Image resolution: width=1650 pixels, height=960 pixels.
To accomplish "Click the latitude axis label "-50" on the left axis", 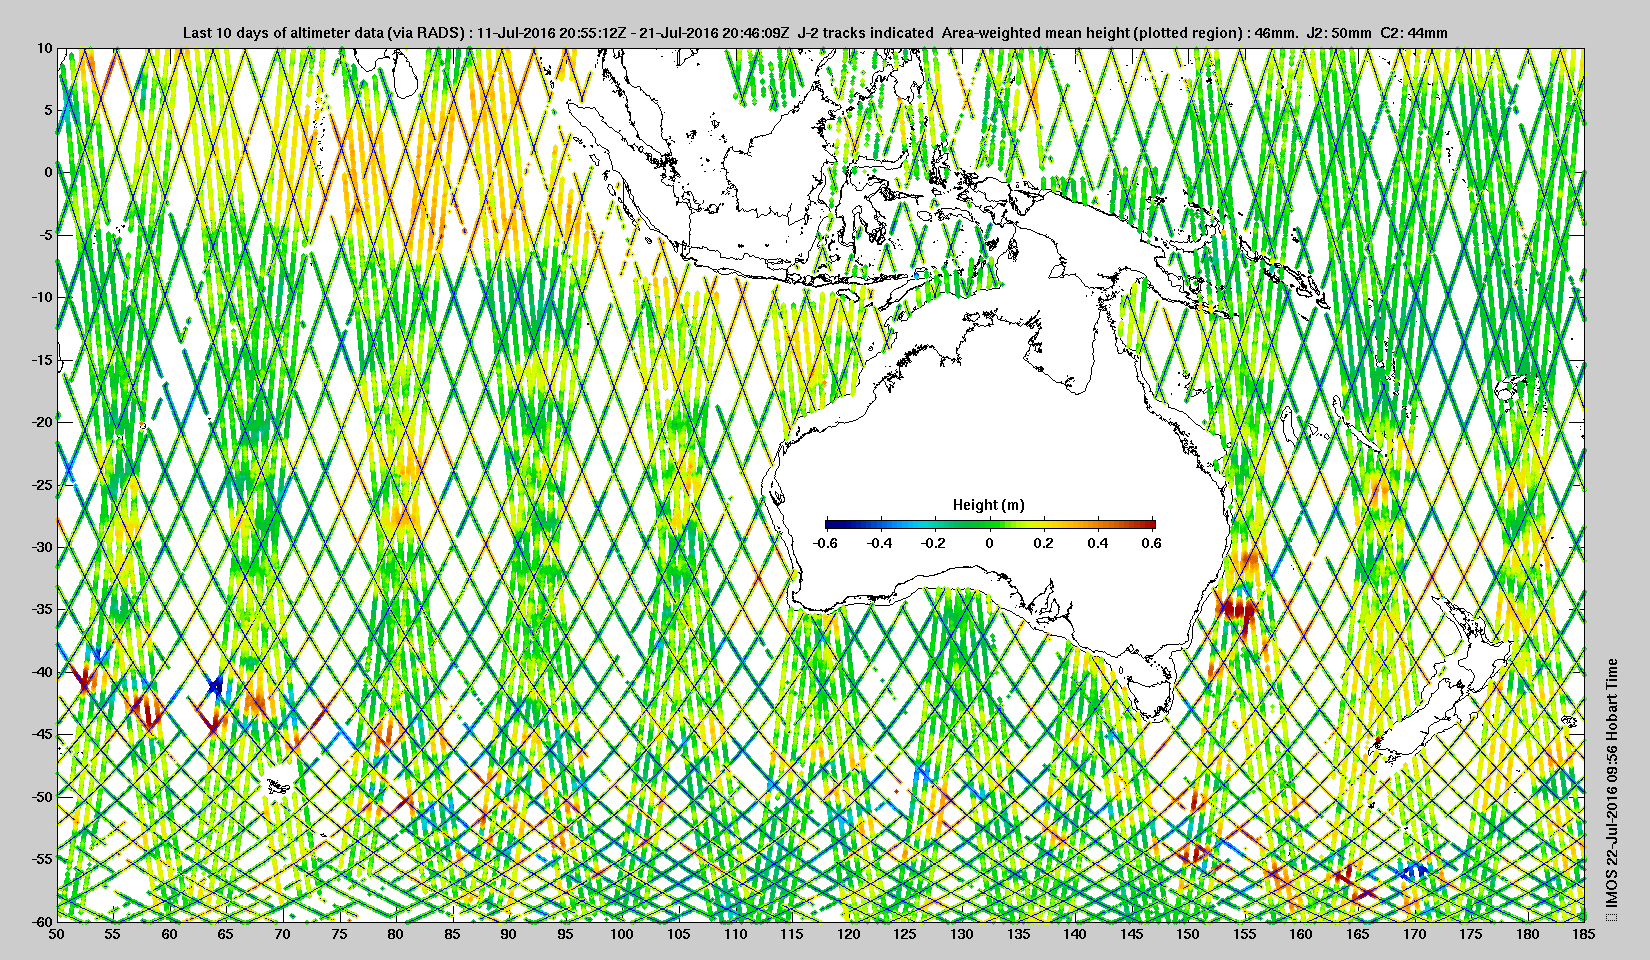I will [x=42, y=796].
